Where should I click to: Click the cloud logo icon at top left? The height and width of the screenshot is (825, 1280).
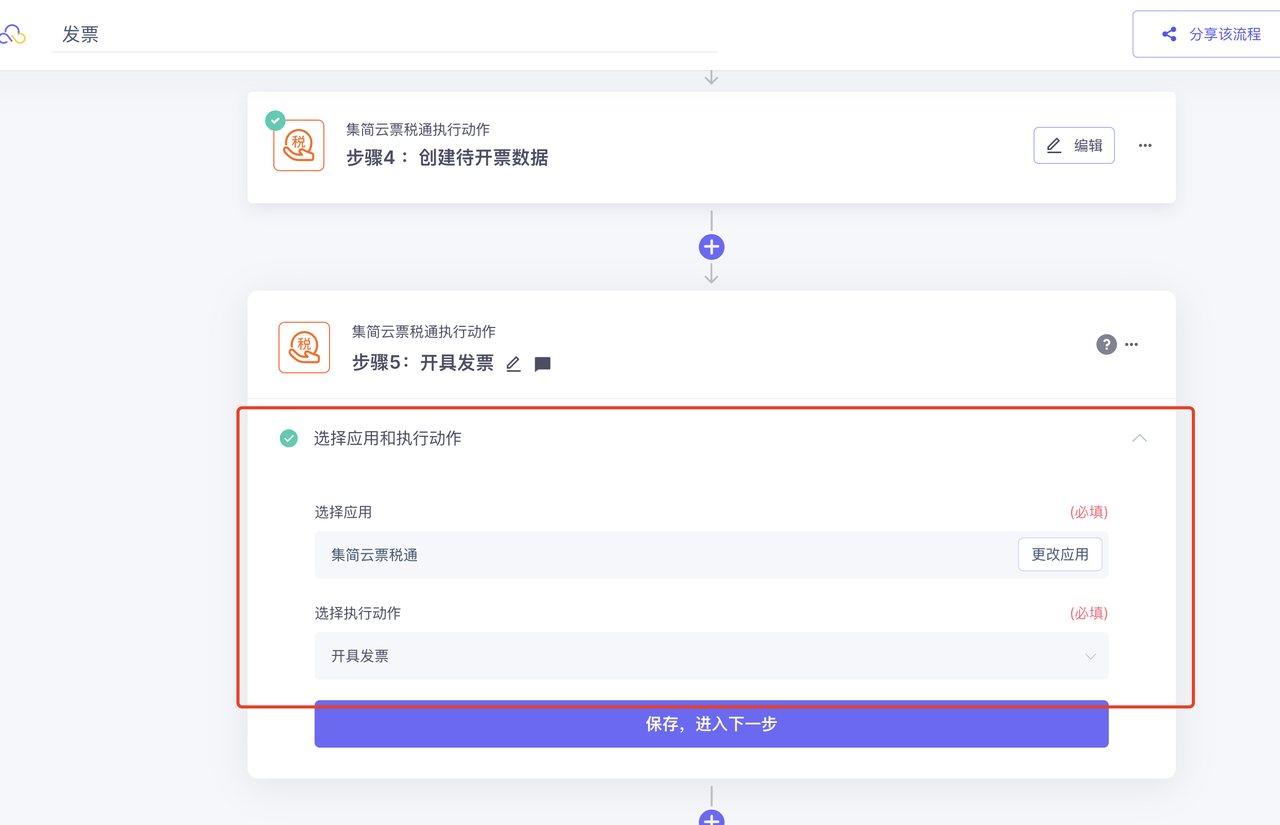coord(12,34)
